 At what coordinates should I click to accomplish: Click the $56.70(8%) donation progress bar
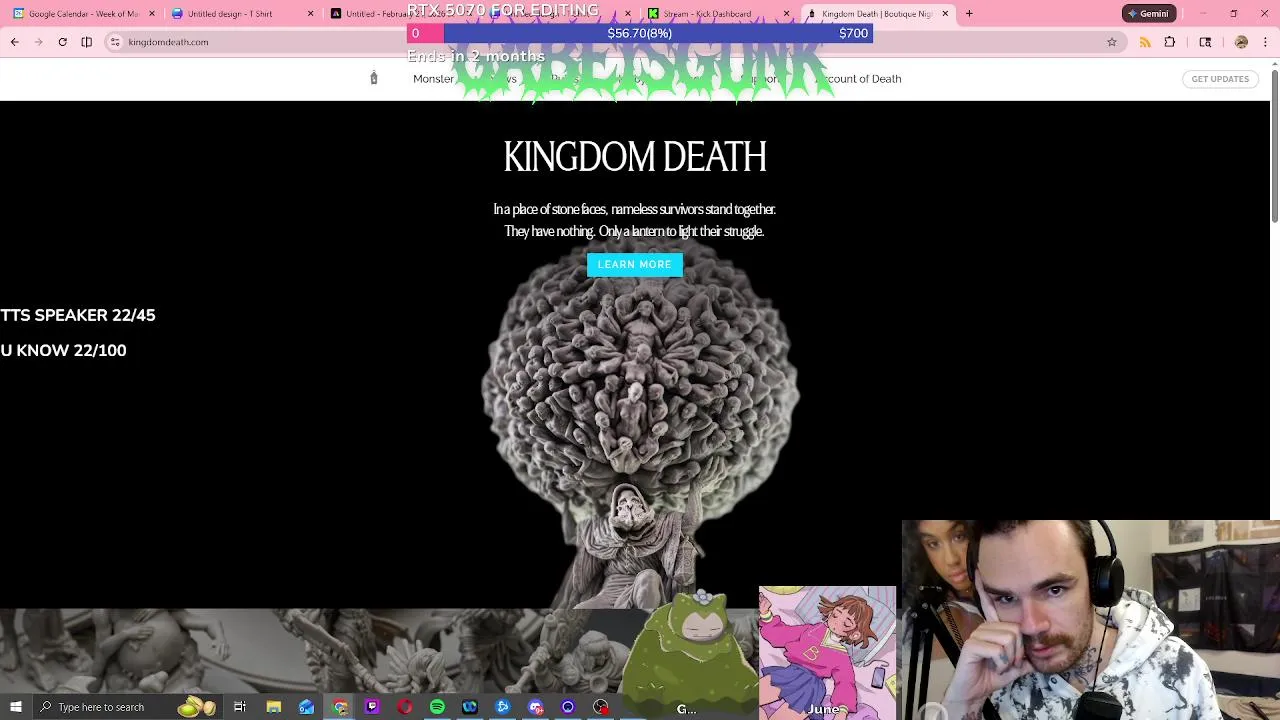tap(640, 33)
